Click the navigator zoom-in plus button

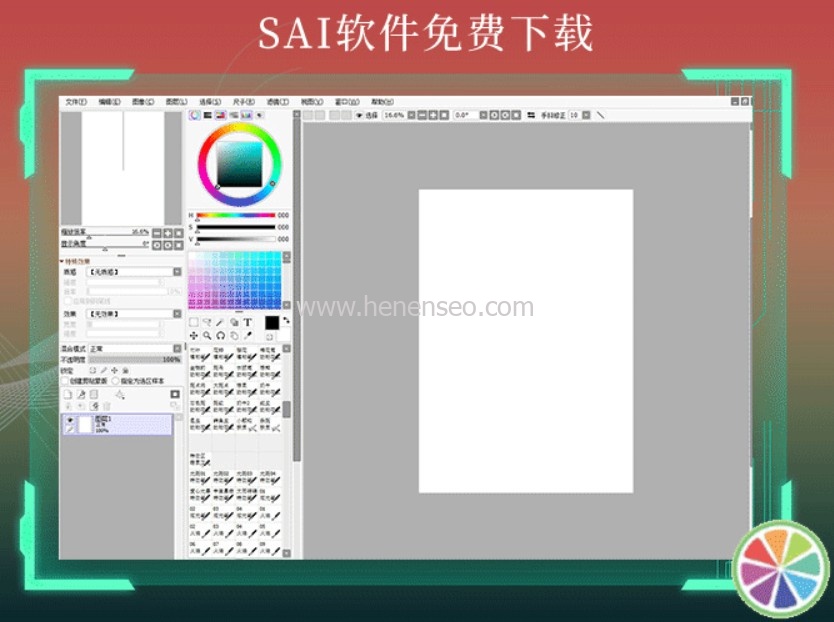click(x=168, y=233)
